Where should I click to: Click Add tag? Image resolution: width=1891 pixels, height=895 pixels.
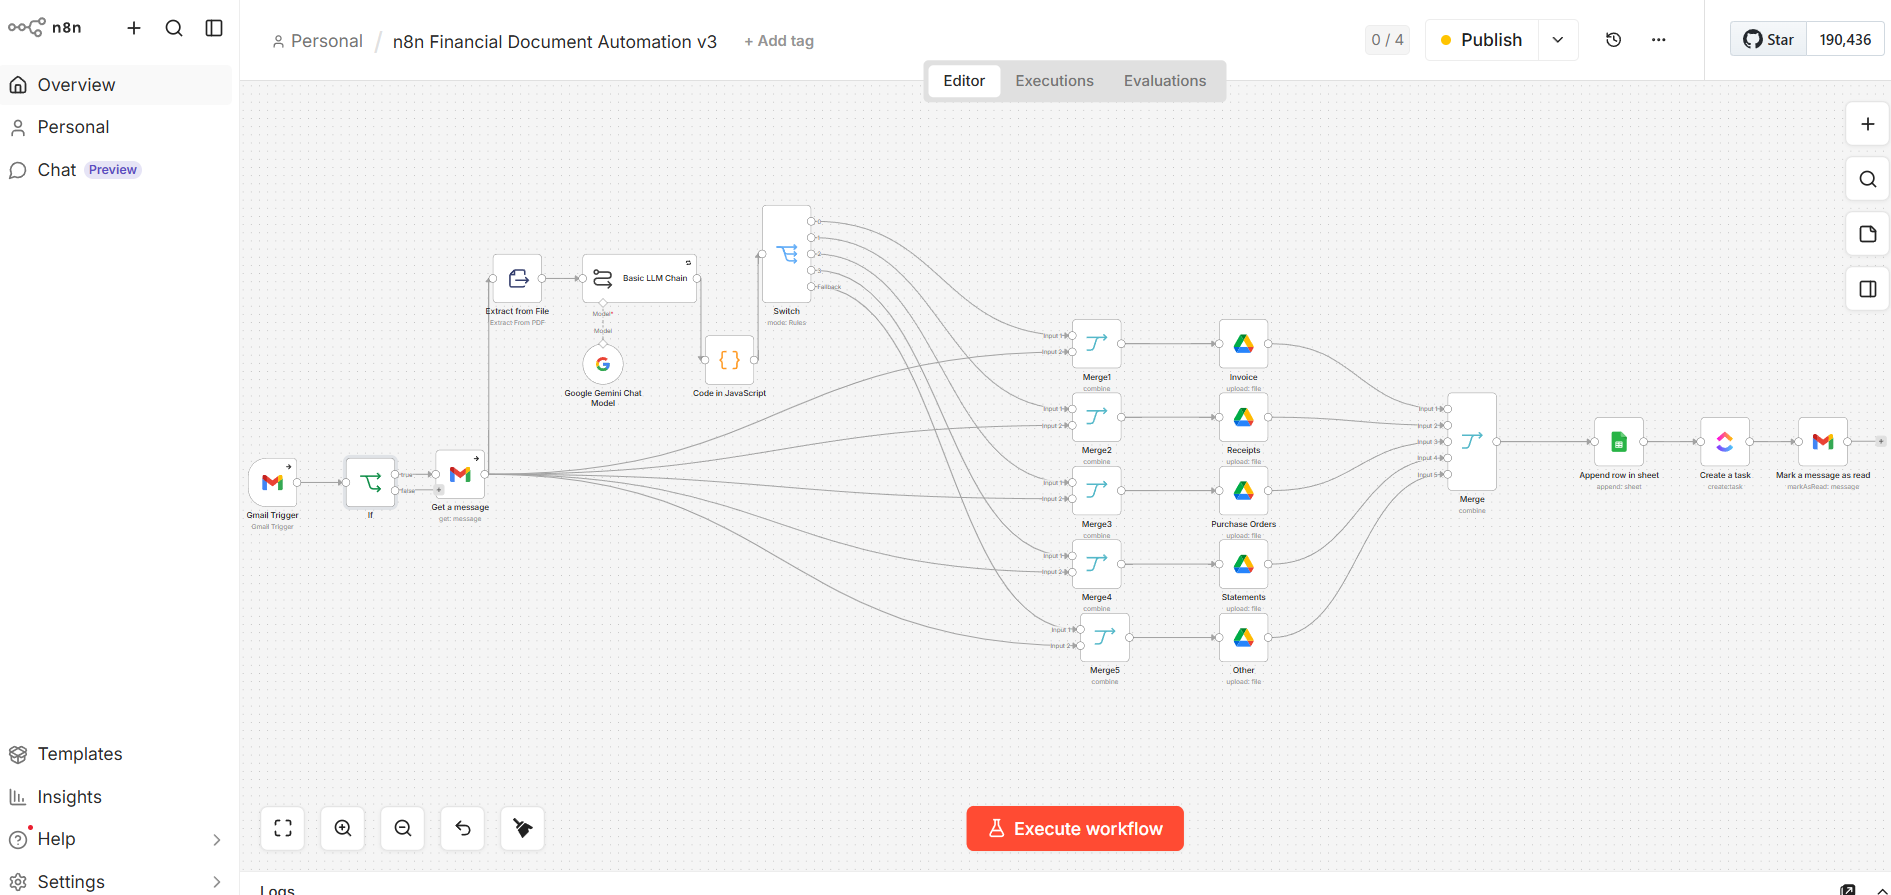tap(779, 41)
